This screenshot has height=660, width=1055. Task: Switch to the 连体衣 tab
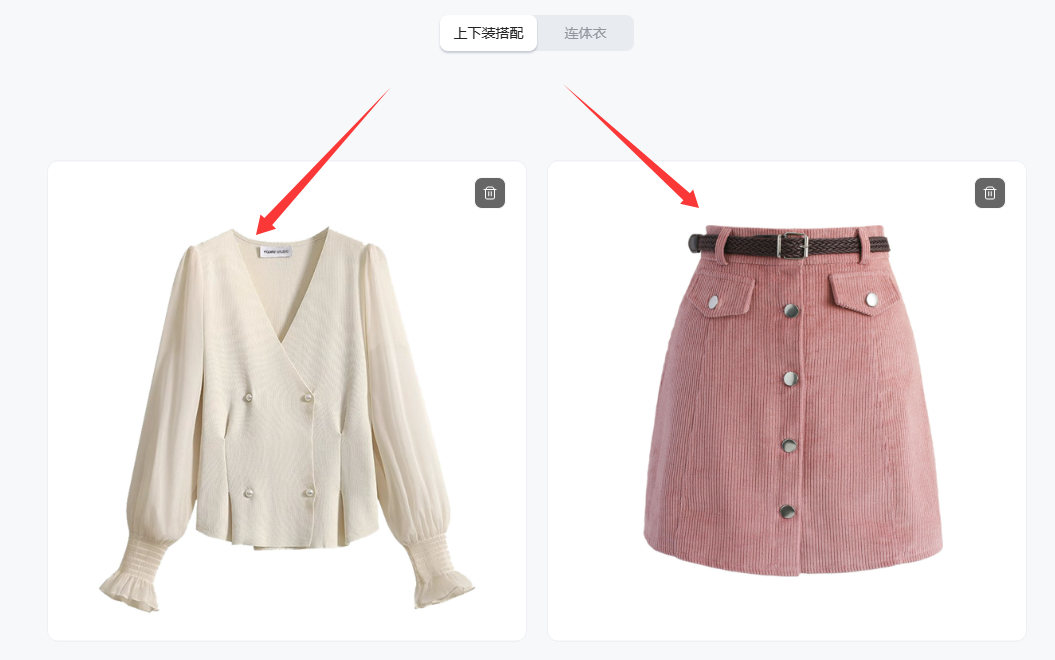tap(585, 33)
